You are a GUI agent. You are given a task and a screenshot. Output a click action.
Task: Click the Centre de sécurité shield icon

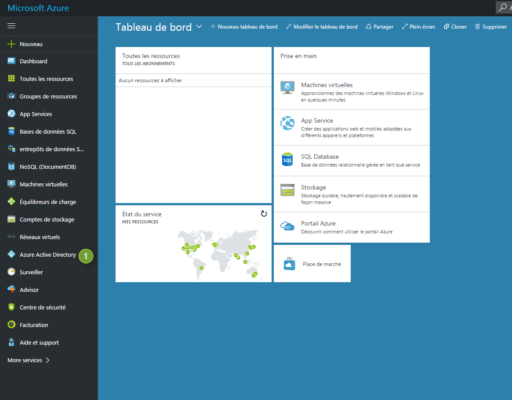pos(11,307)
